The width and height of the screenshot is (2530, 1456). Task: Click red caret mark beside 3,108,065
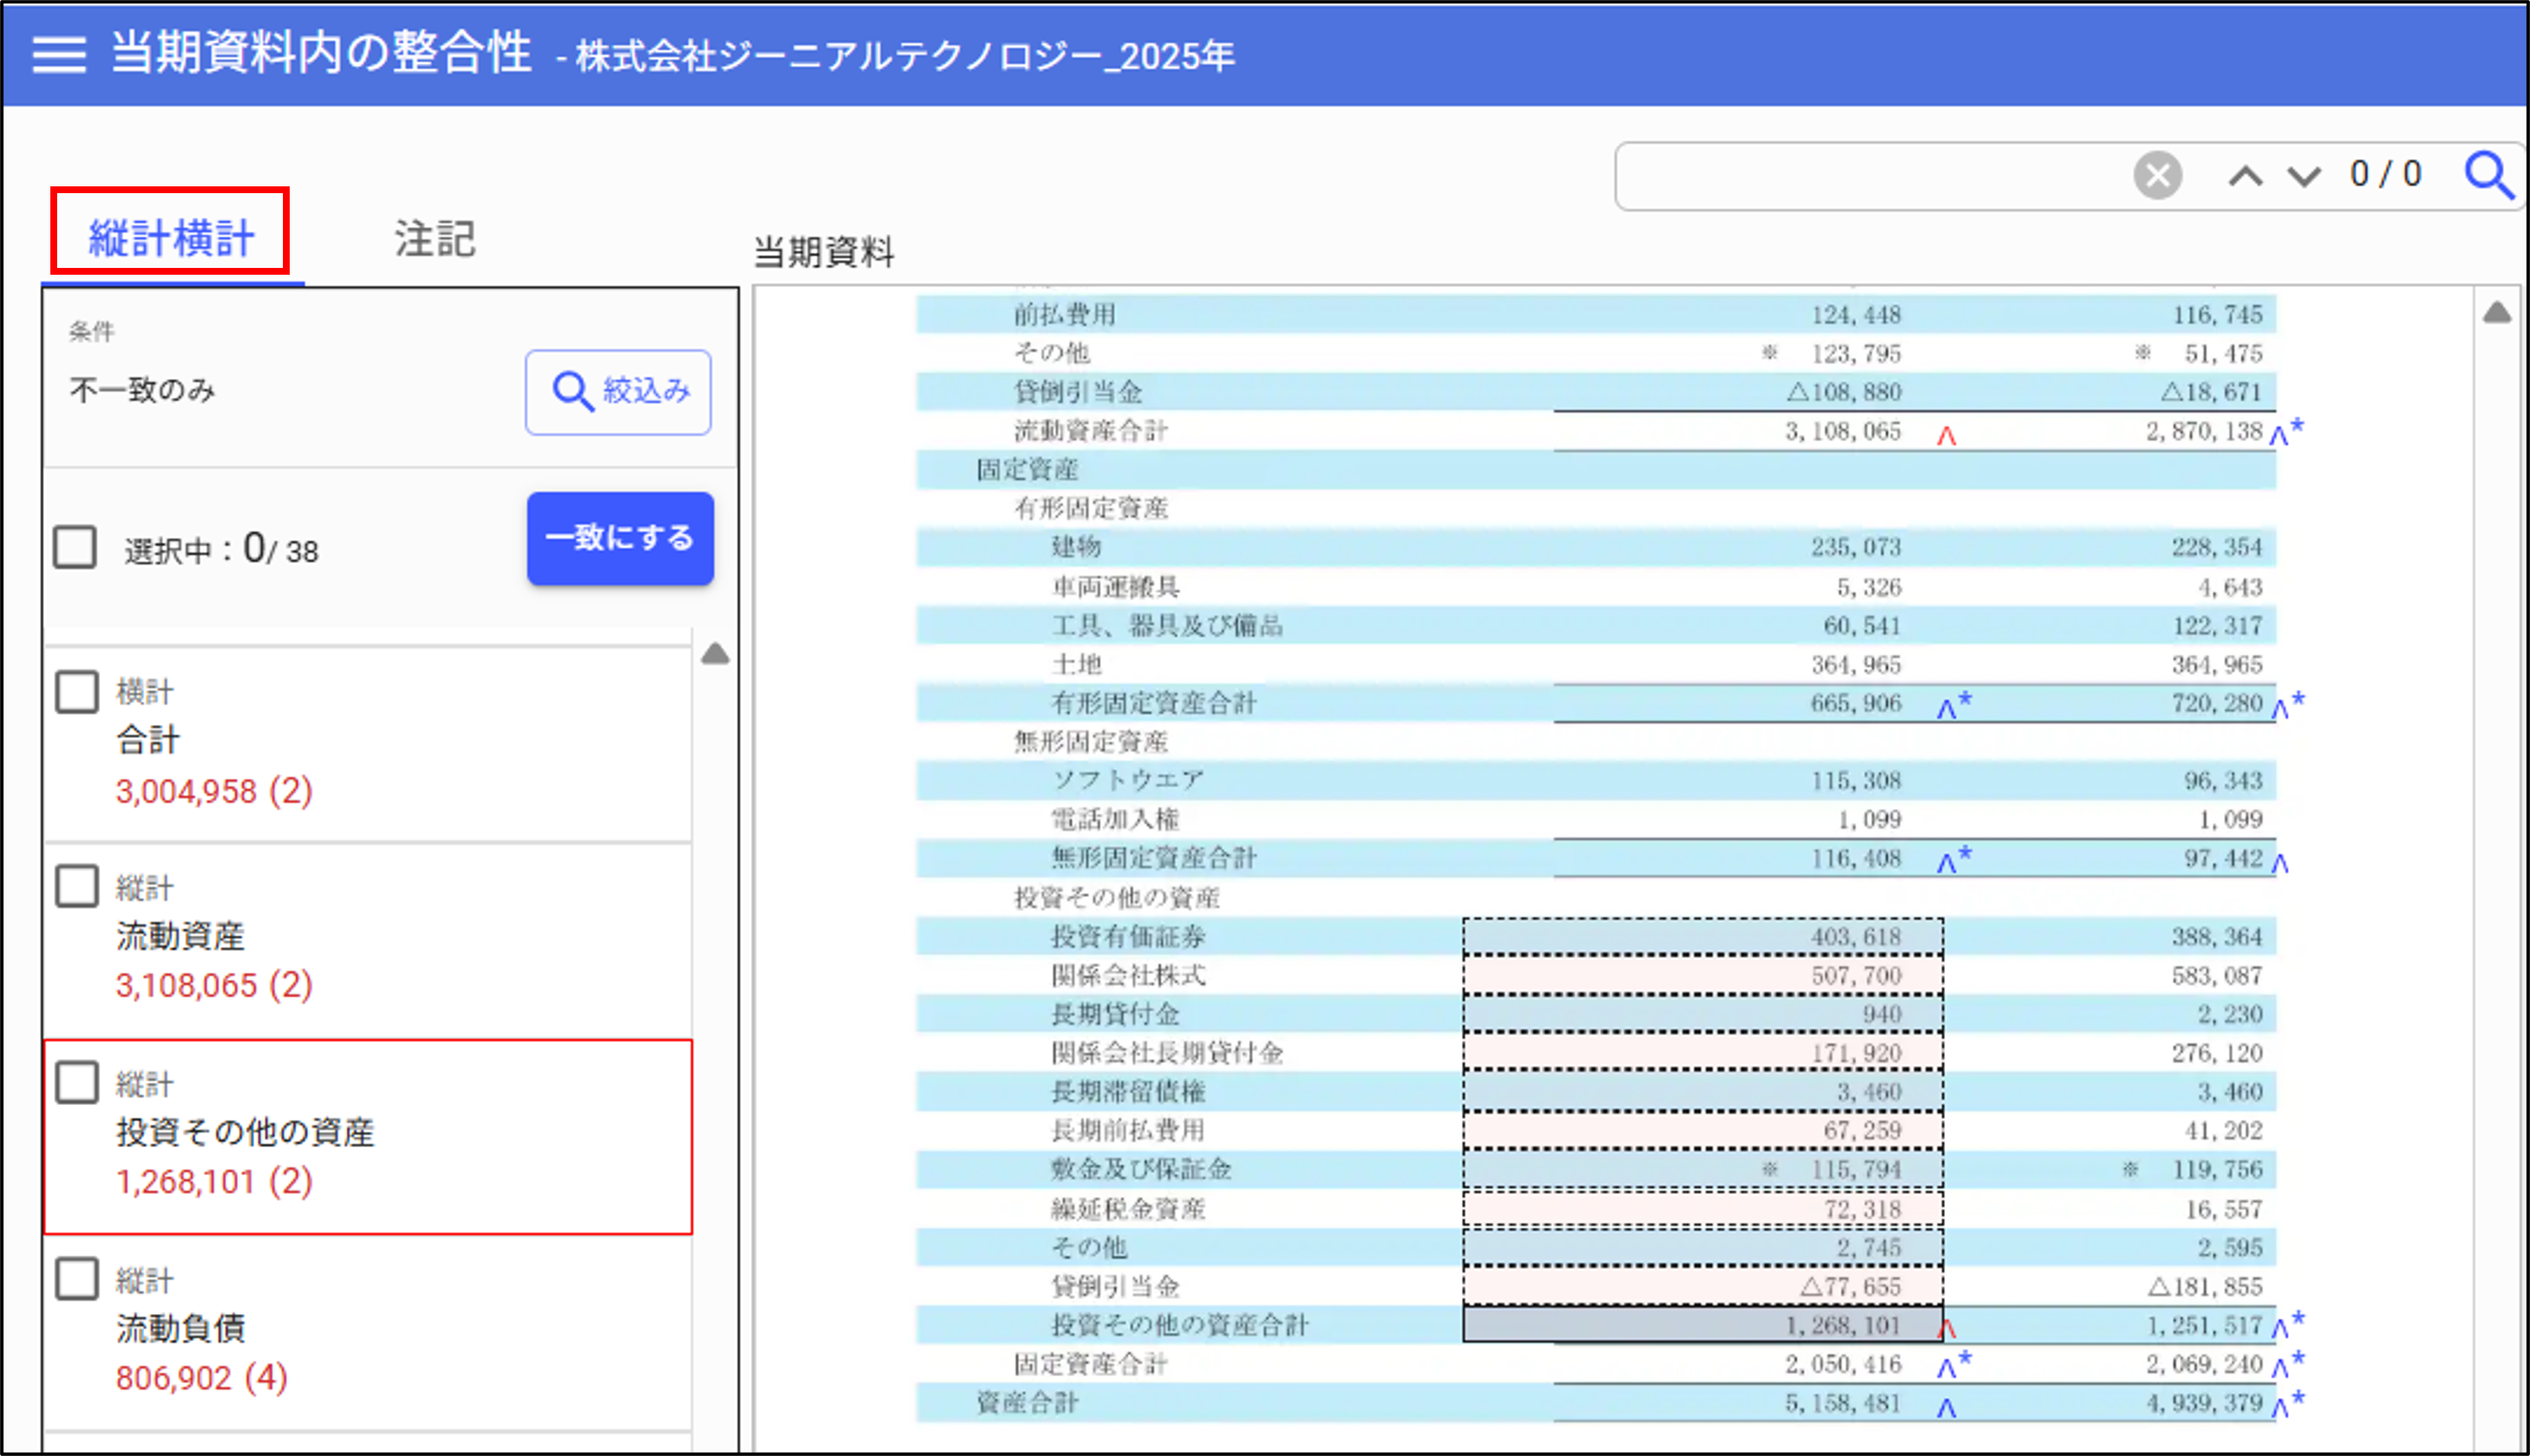tap(1946, 436)
